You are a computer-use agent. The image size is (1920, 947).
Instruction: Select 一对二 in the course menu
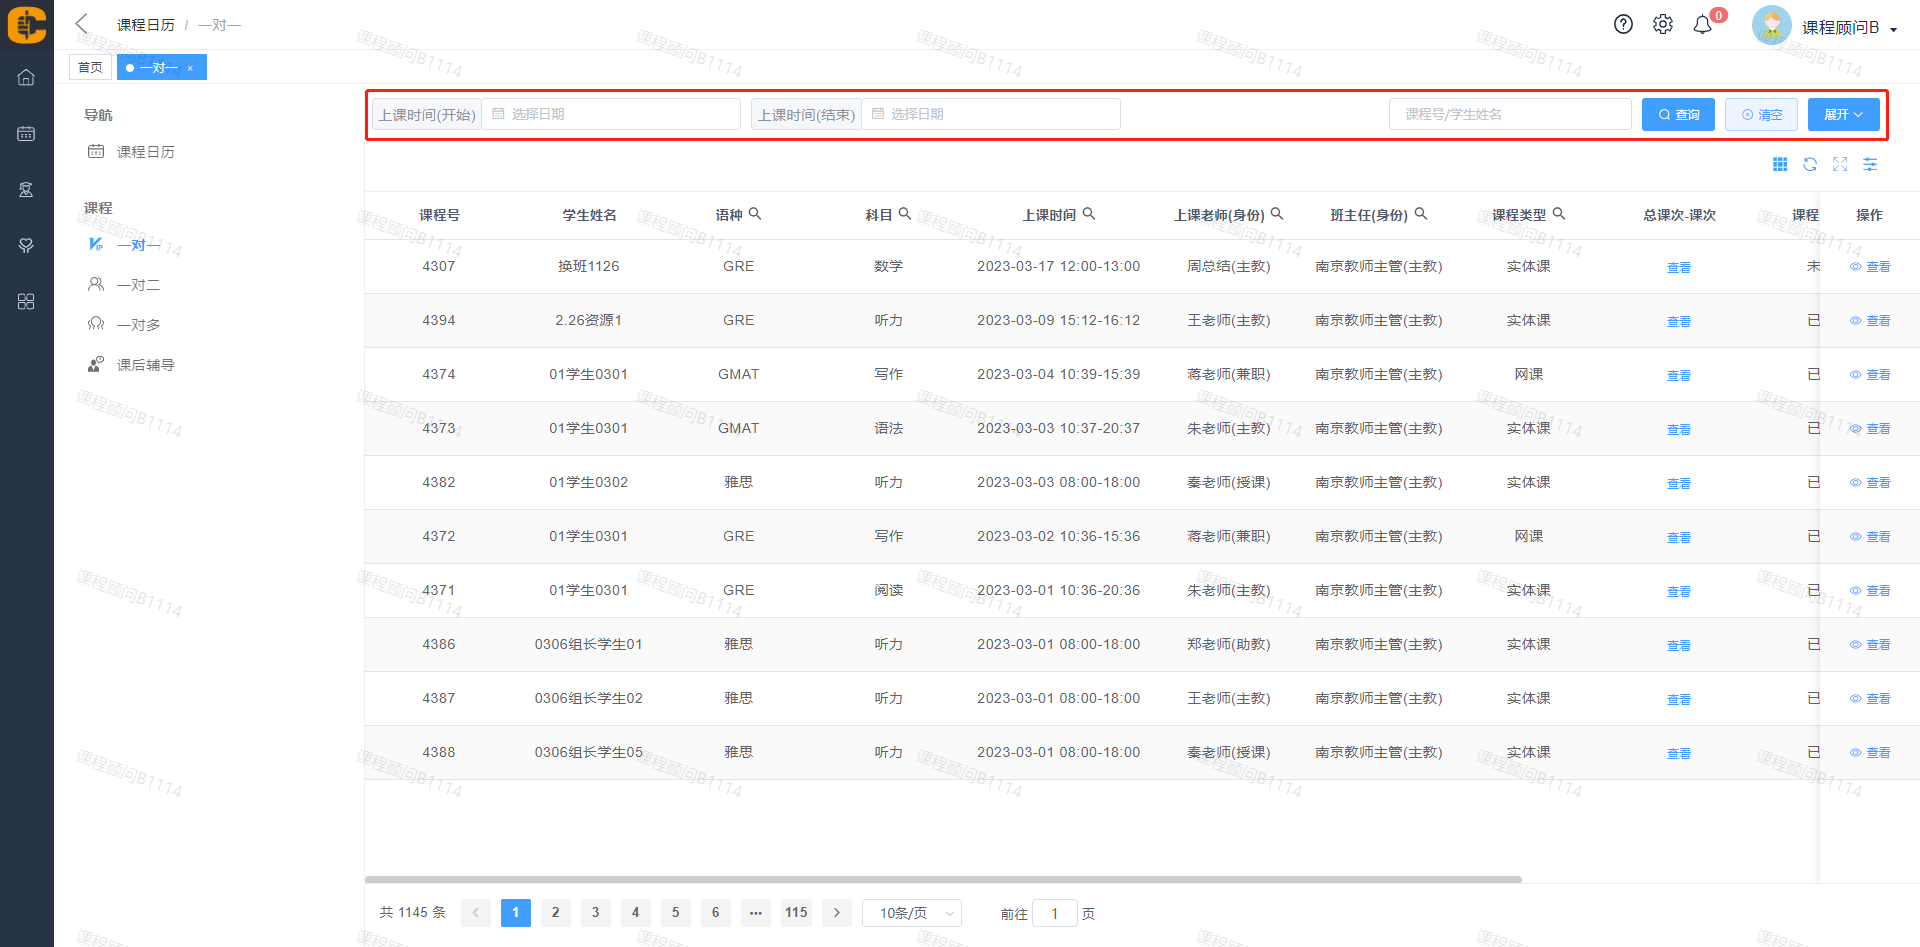coord(138,285)
